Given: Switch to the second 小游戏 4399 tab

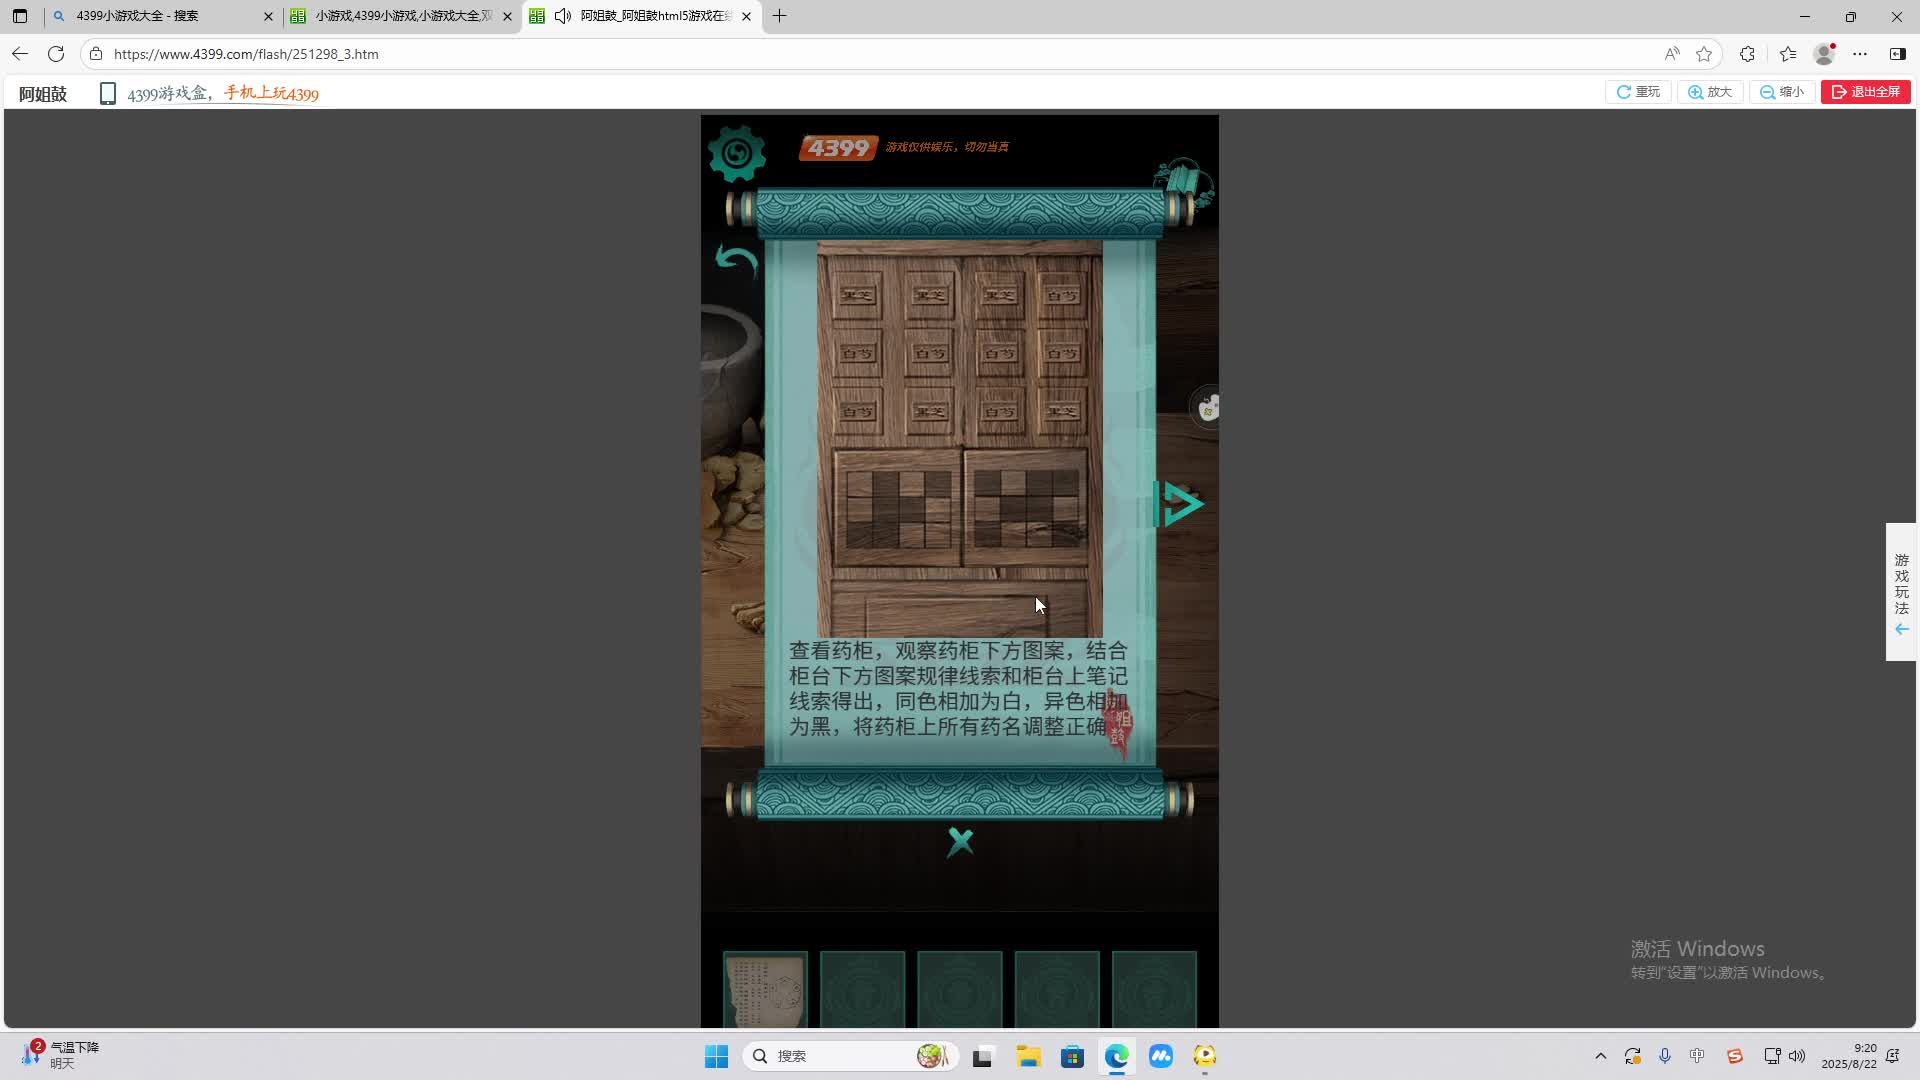Looking at the screenshot, I should pos(400,16).
